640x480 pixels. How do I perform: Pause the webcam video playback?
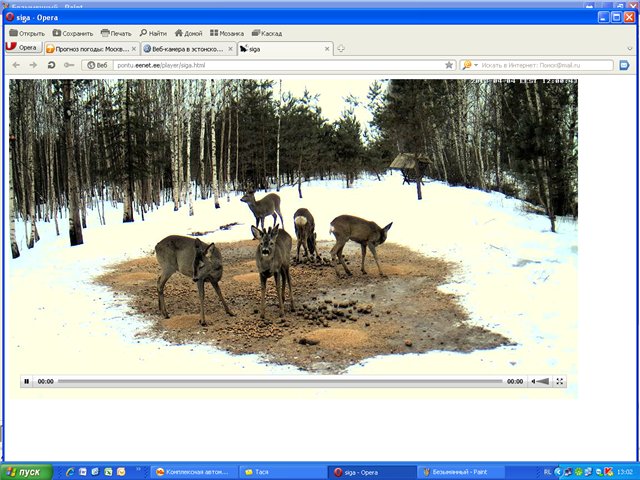[27, 381]
